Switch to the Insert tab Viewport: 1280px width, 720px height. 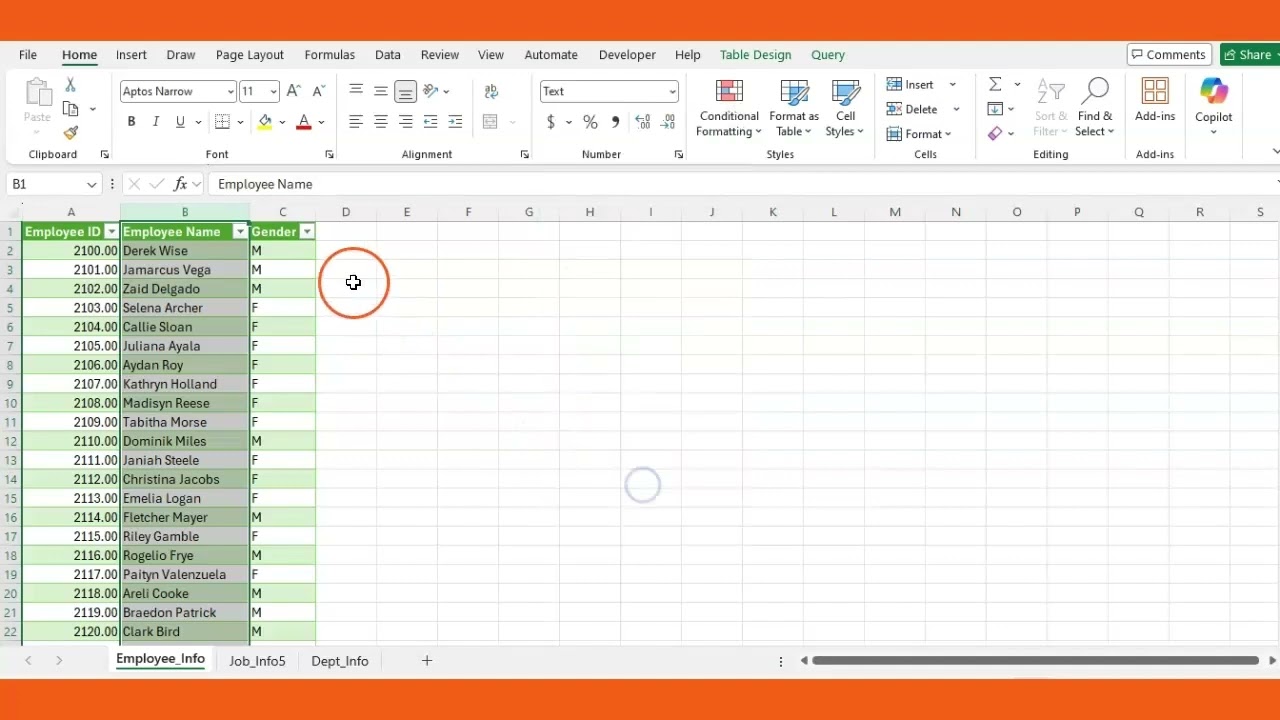[x=131, y=55]
